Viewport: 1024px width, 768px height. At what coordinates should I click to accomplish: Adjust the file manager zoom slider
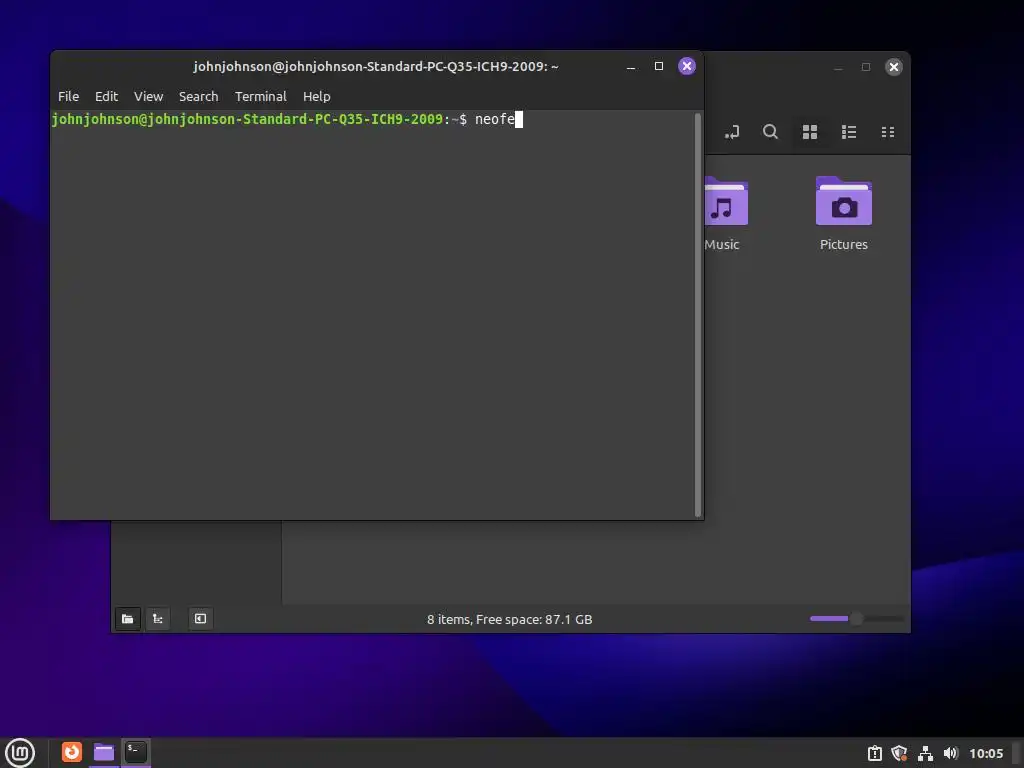856,618
